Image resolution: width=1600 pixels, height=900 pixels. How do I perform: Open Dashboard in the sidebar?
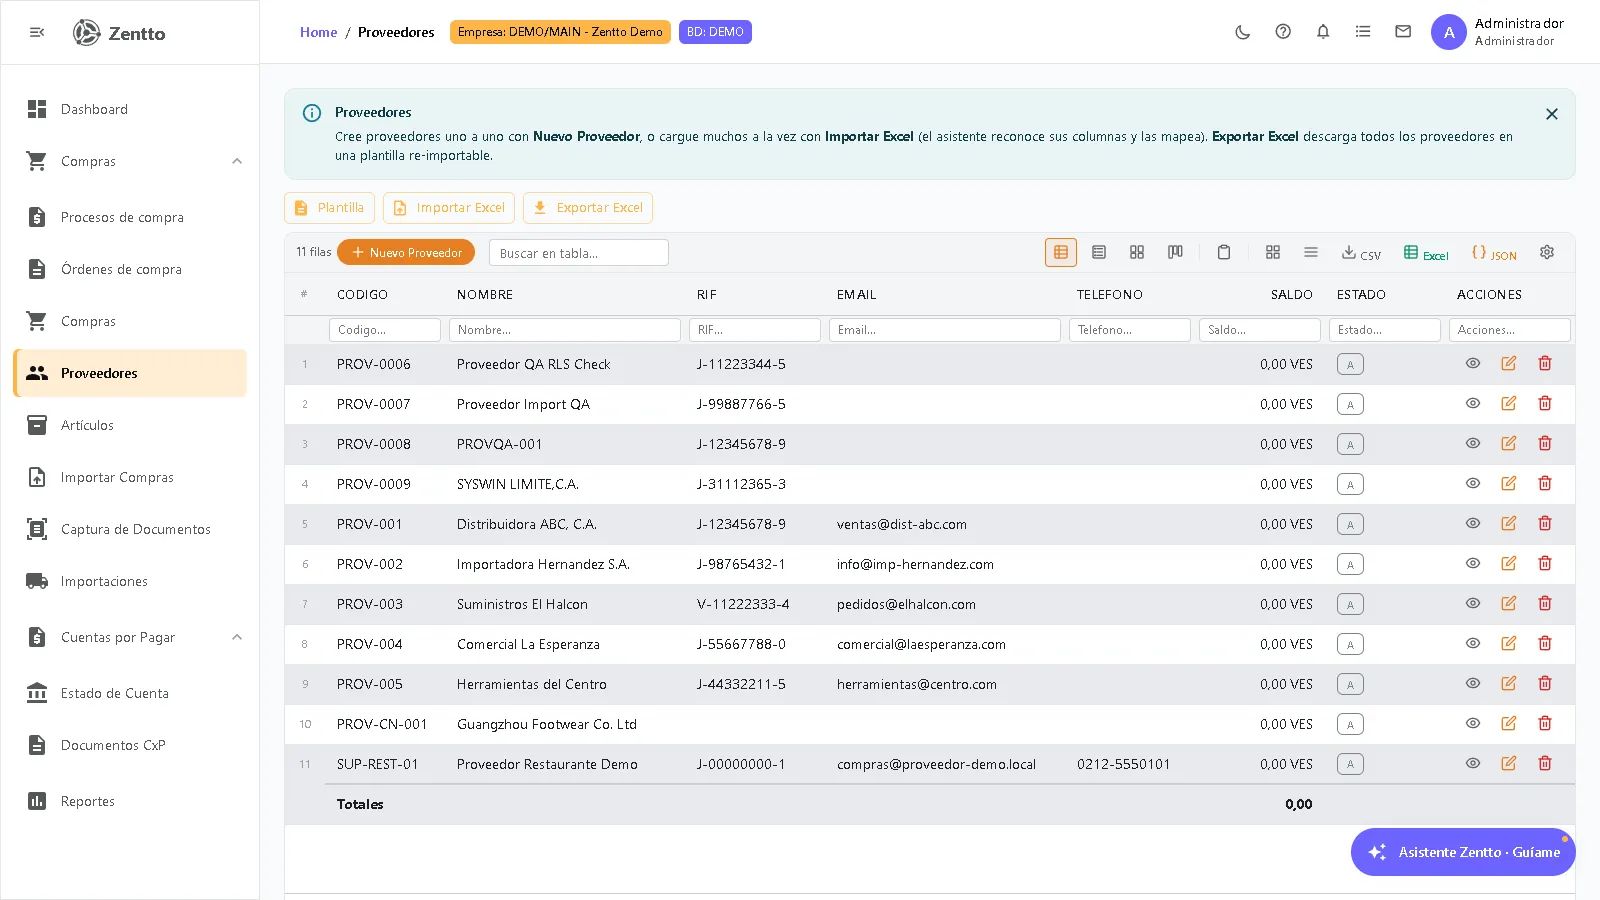[130, 109]
